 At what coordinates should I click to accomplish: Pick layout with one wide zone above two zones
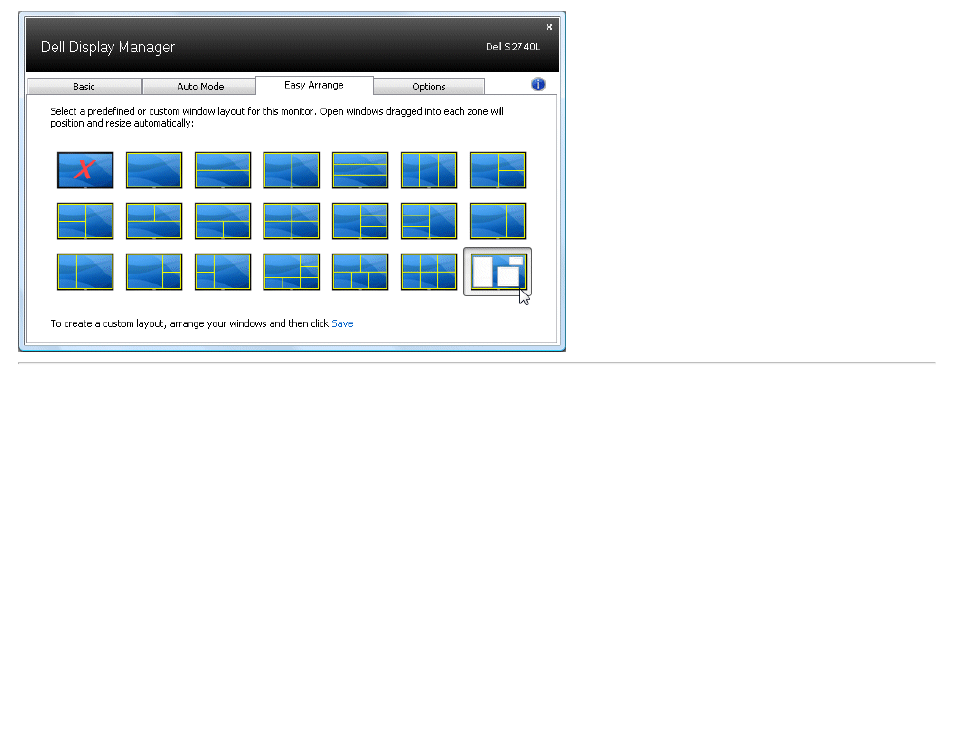pos(223,221)
